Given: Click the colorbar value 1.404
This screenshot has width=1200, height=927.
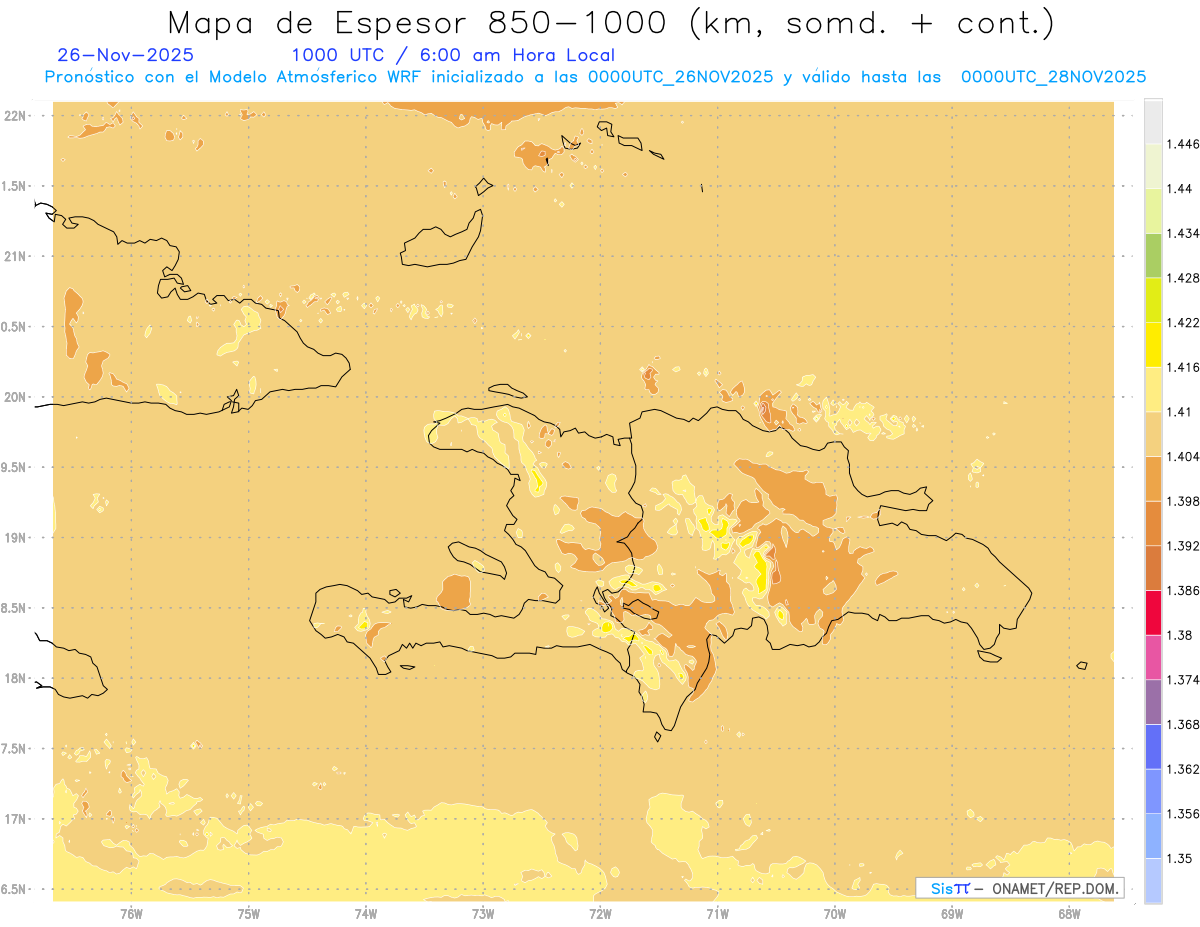Looking at the screenshot, I should click(1185, 456).
